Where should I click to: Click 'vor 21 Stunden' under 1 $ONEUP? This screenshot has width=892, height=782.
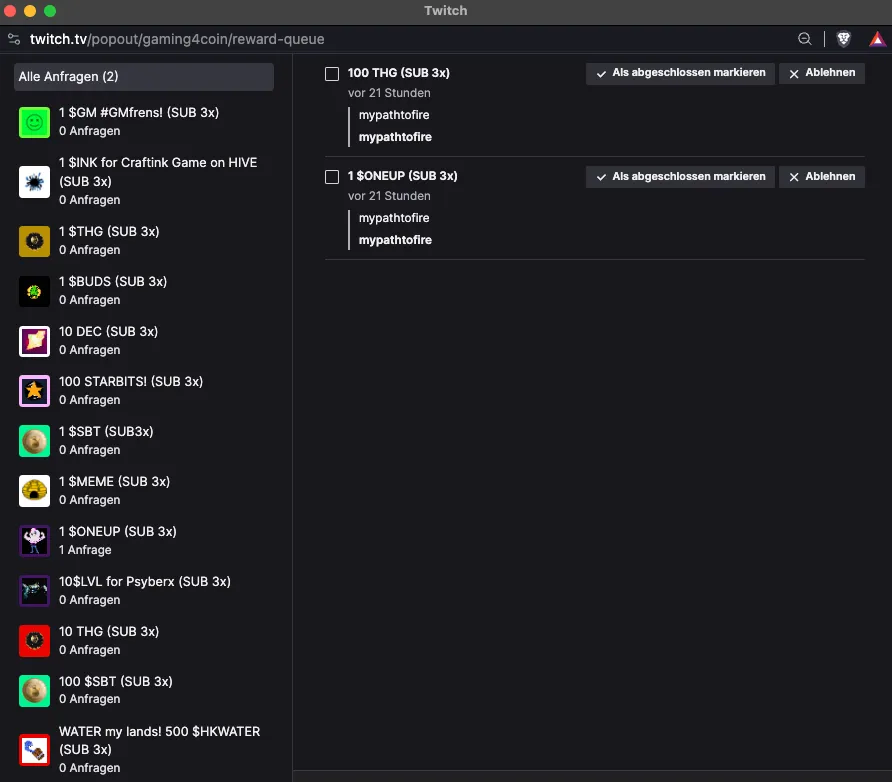(389, 196)
